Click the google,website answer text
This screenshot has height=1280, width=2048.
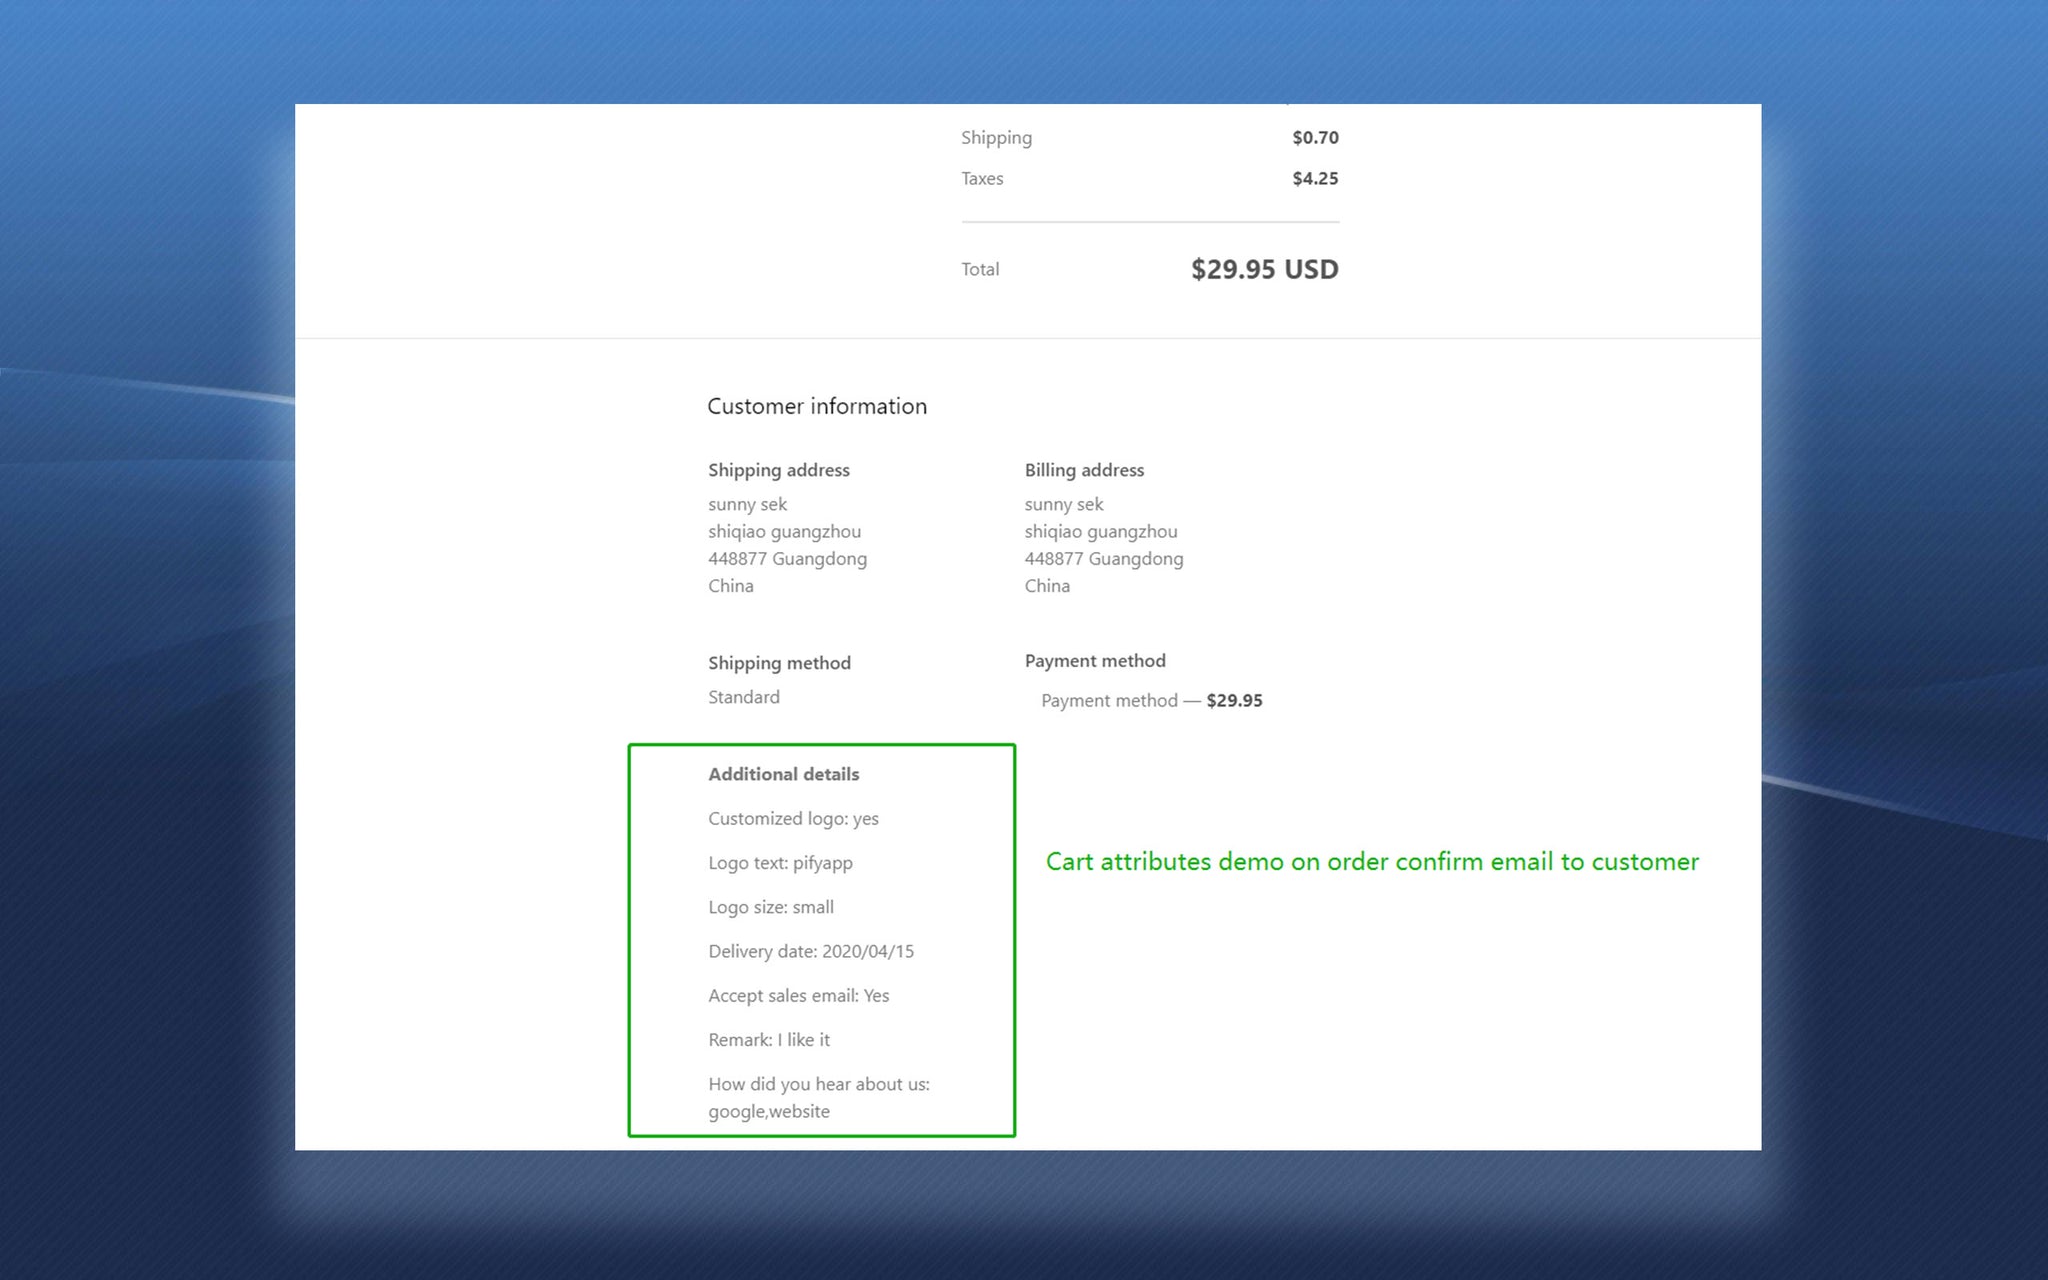[768, 1112]
